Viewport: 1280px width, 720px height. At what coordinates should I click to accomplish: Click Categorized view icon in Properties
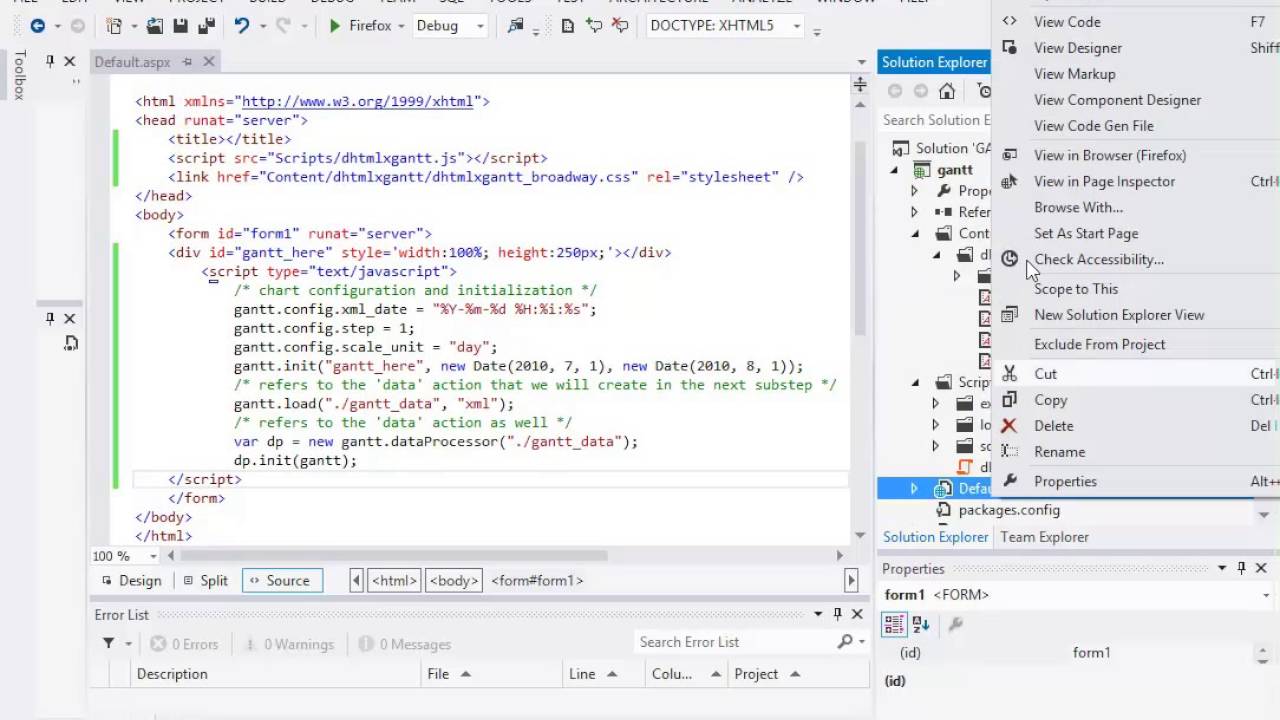pyautogui.click(x=893, y=625)
